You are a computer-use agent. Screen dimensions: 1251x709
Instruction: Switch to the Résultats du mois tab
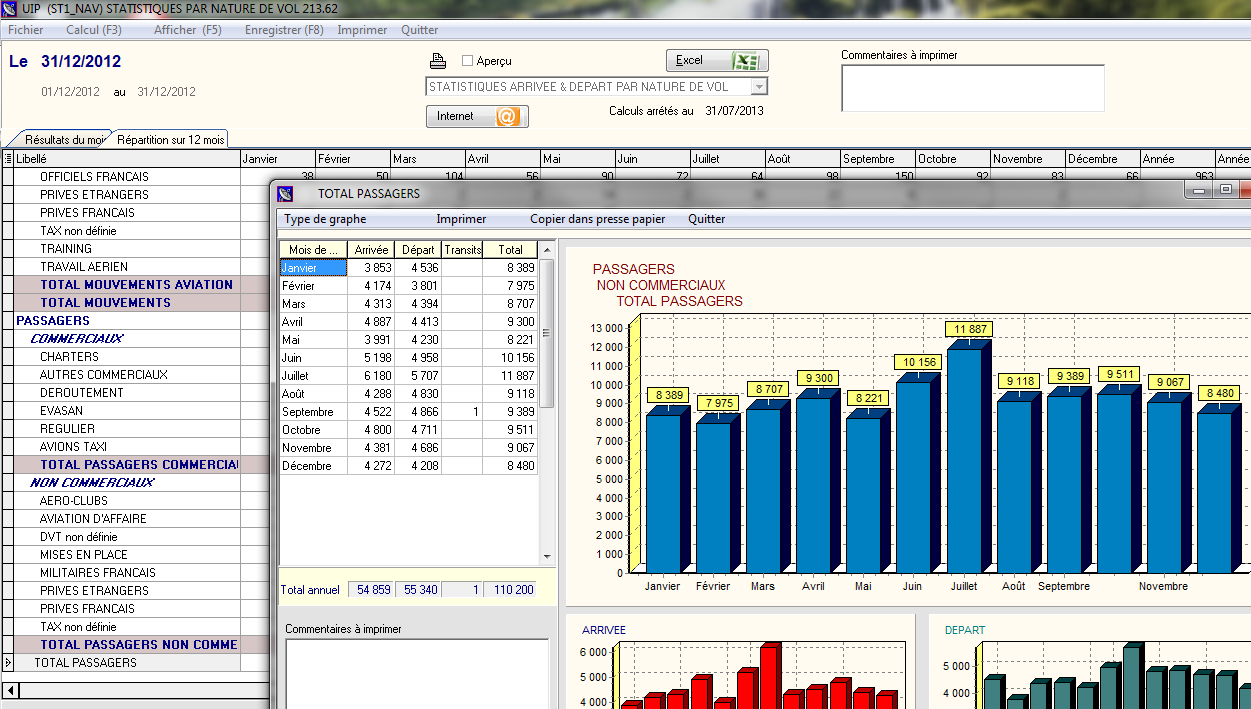[62, 140]
